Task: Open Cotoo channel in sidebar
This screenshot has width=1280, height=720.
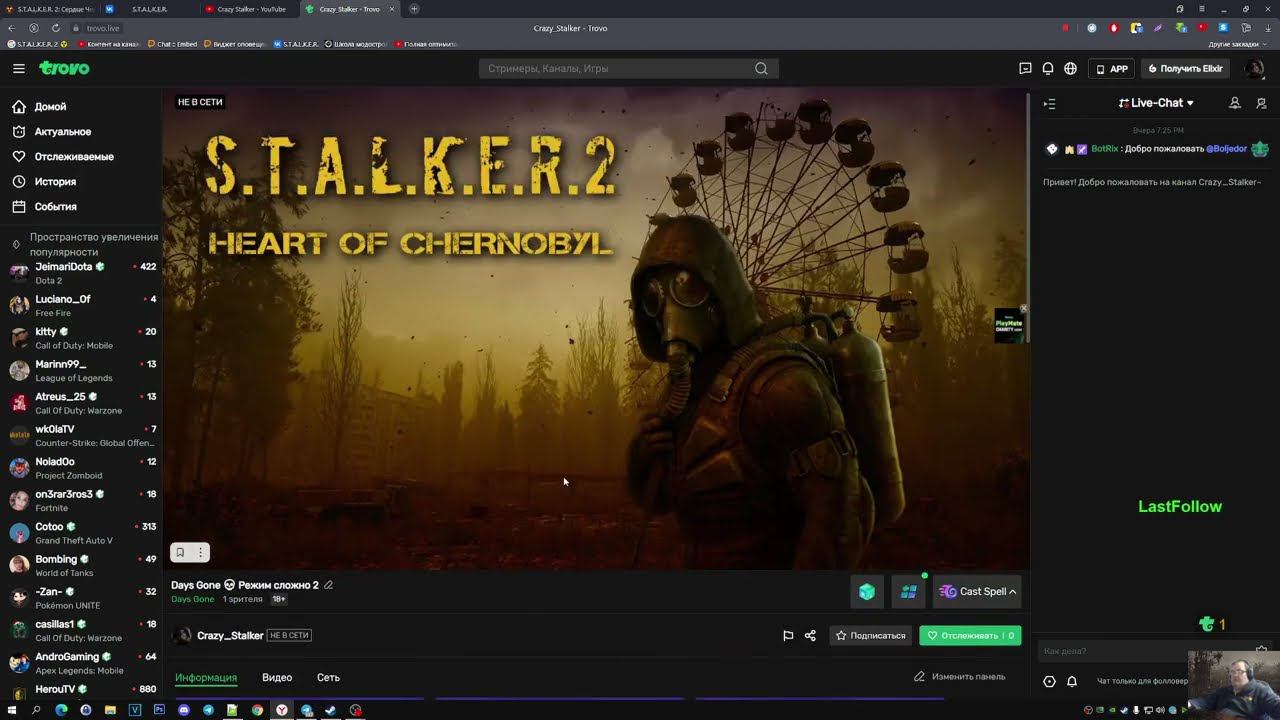Action: pyautogui.click(x=81, y=533)
